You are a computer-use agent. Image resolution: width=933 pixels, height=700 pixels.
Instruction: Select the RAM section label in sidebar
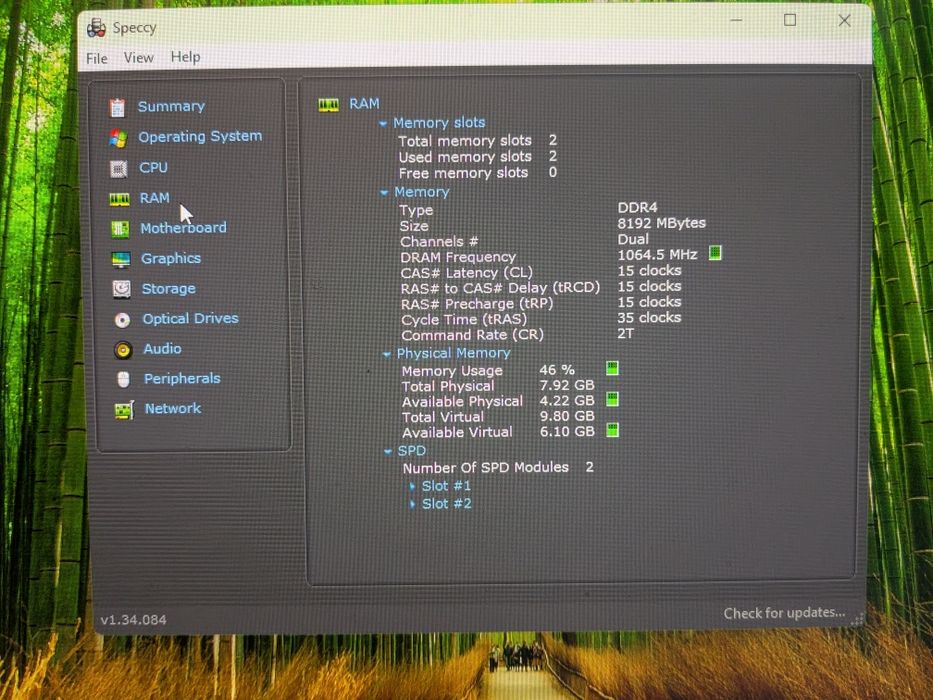155,198
